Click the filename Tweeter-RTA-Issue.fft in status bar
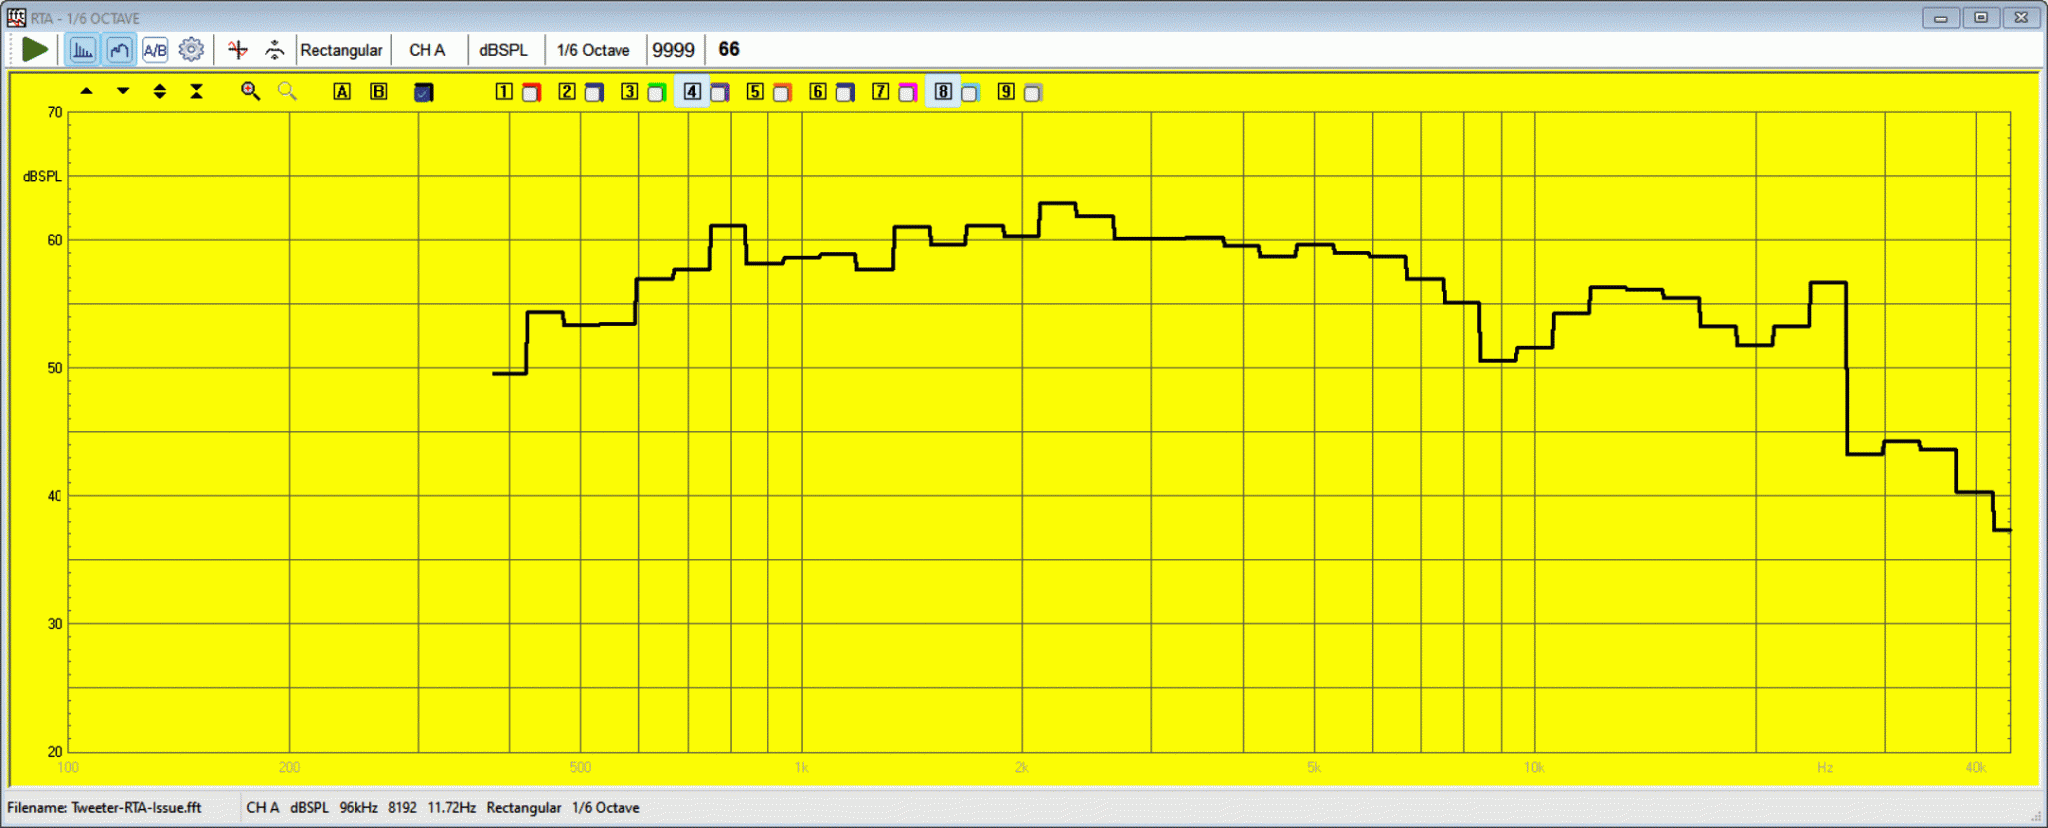The width and height of the screenshot is (2048, 828). [x=136, y=807]
